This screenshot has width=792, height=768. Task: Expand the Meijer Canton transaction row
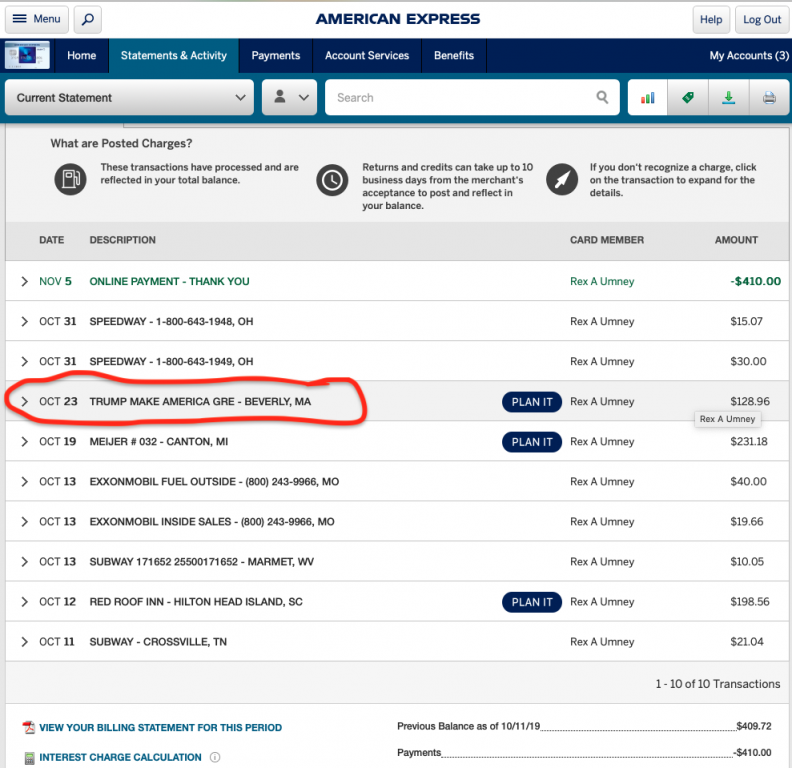25,442
